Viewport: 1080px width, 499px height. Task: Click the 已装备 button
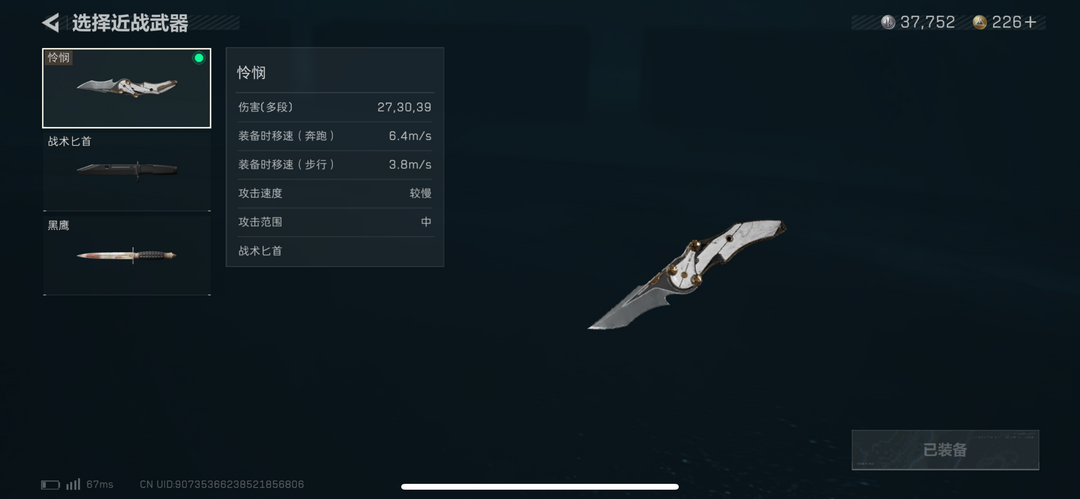(945, 450)
